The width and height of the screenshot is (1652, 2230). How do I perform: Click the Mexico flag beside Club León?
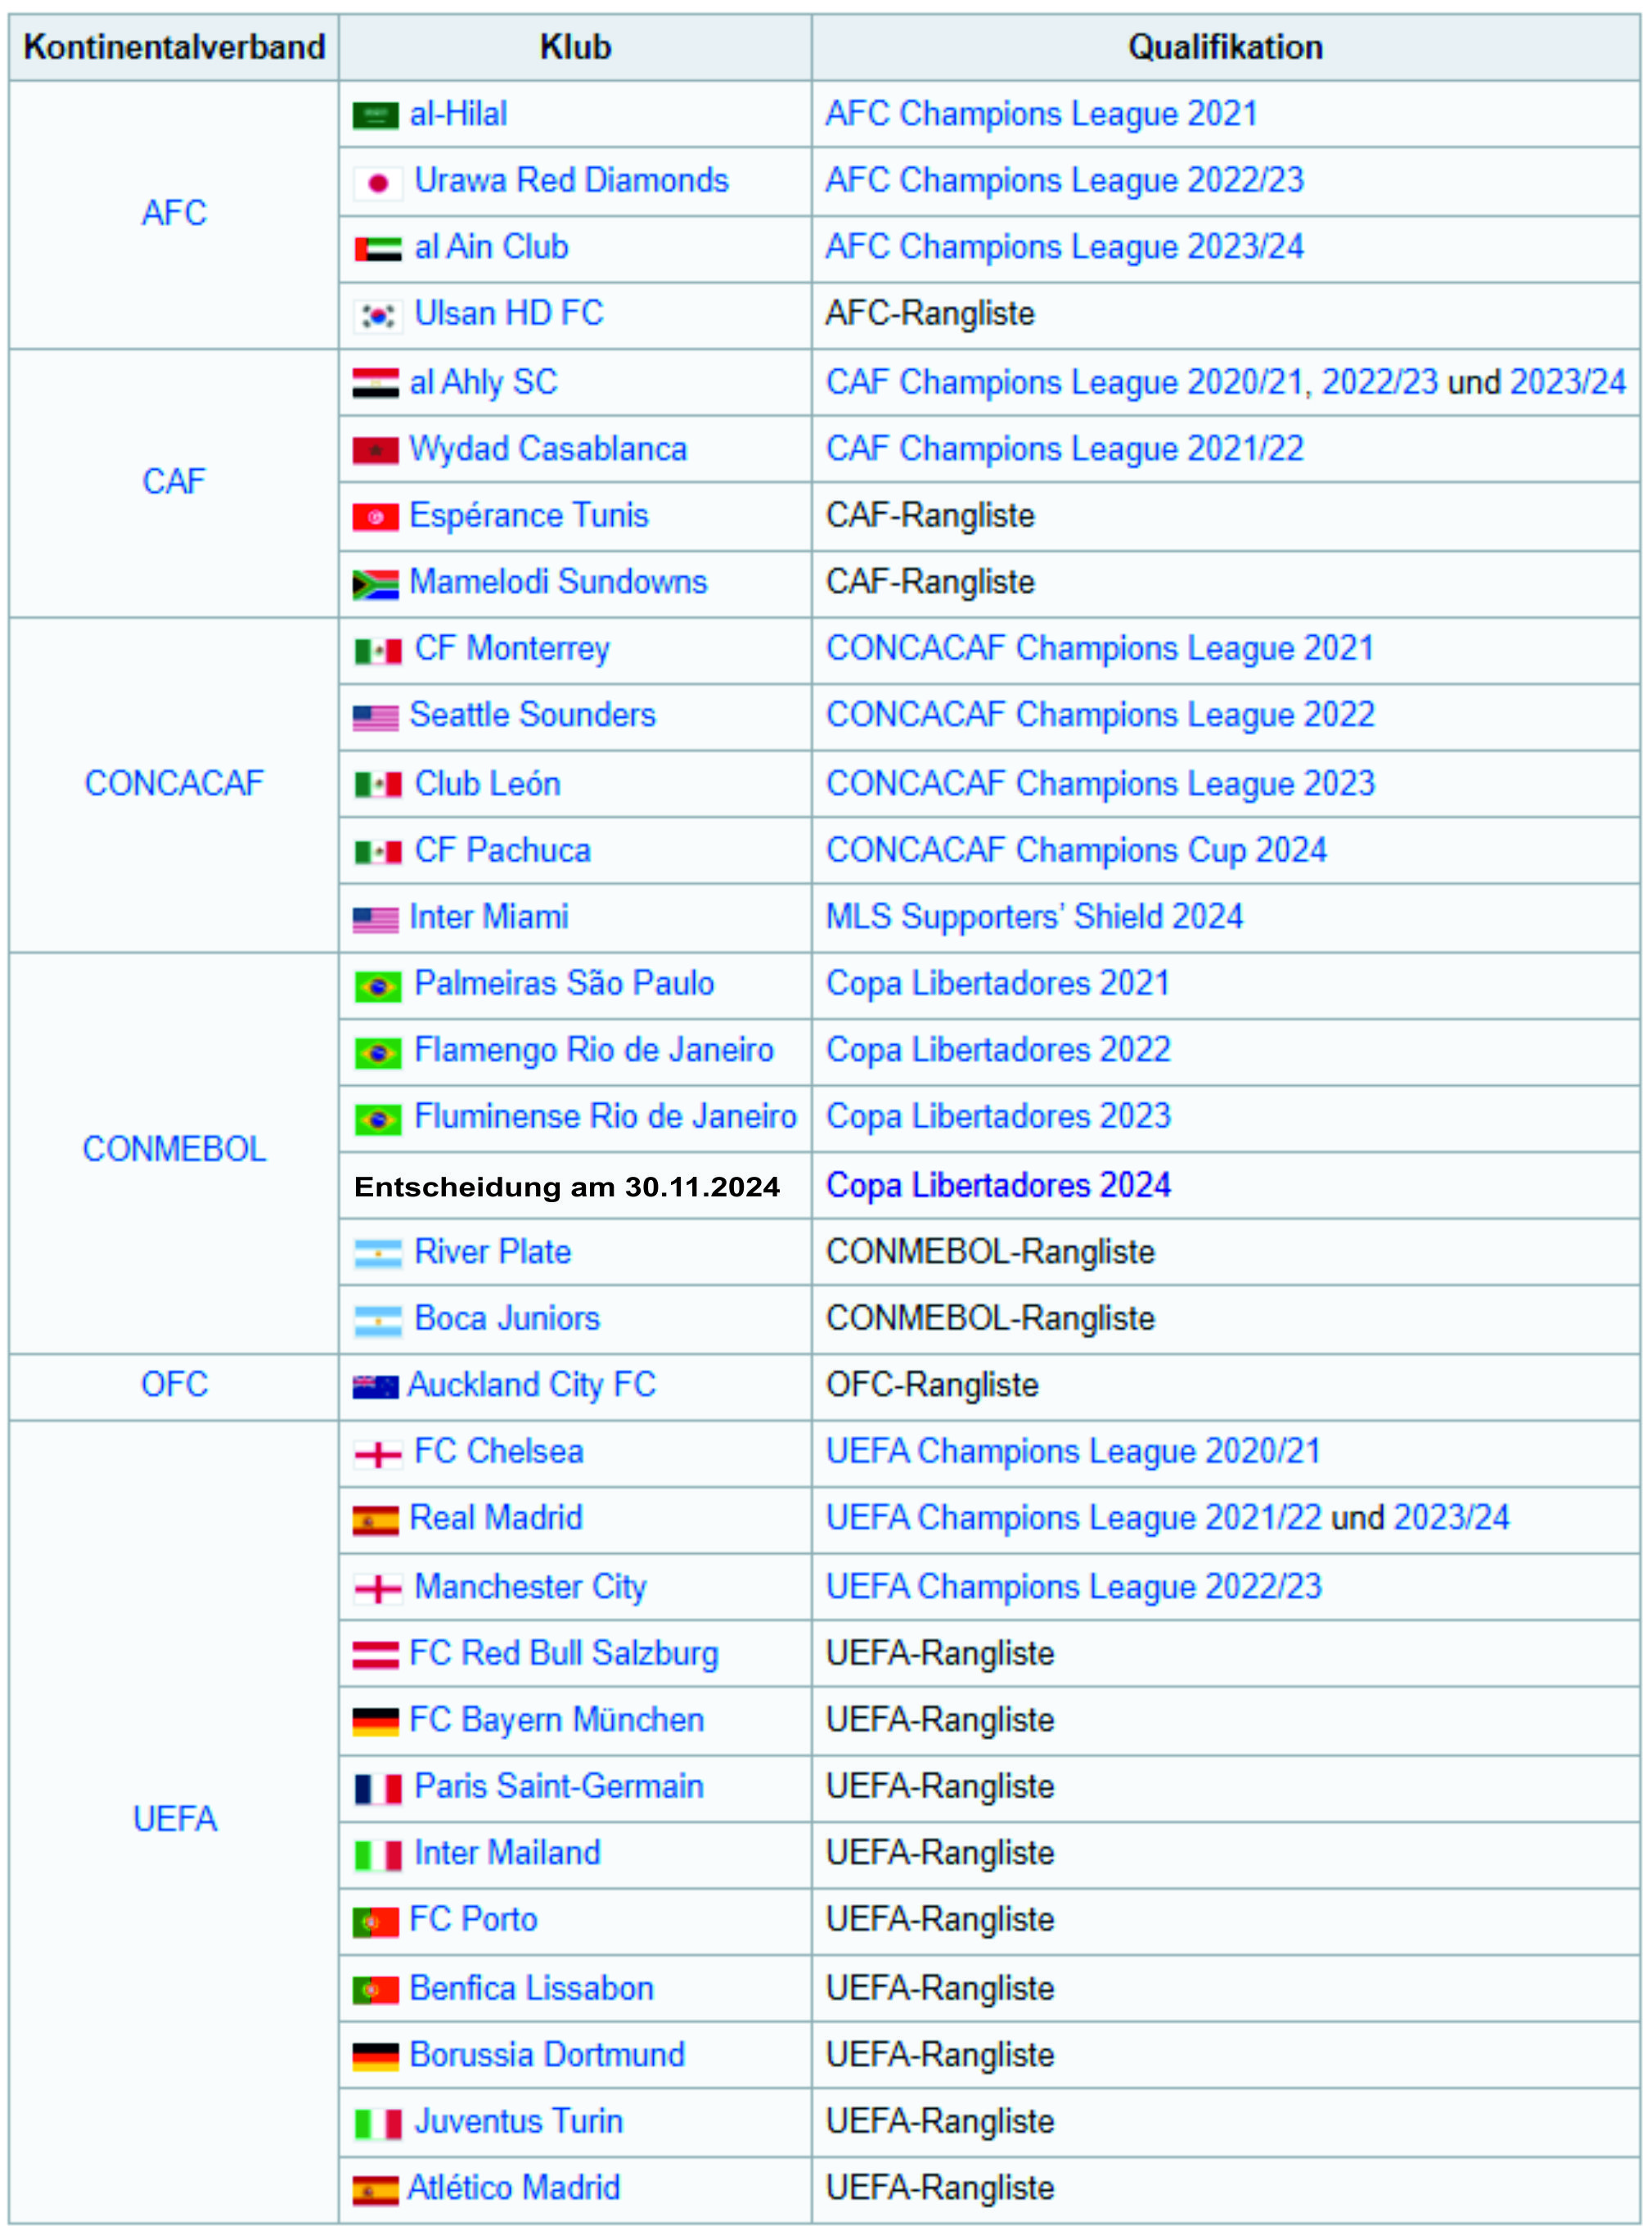(378, 785)
